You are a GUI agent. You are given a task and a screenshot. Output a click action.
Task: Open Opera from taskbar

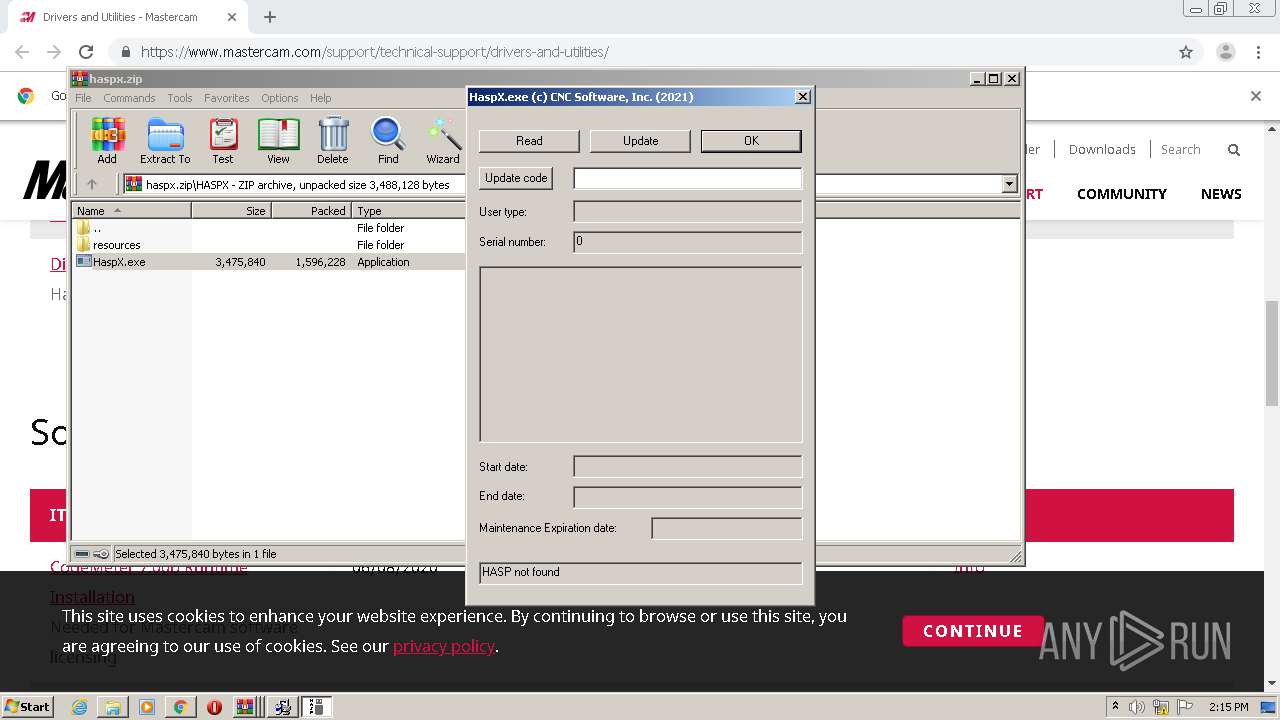214,707
